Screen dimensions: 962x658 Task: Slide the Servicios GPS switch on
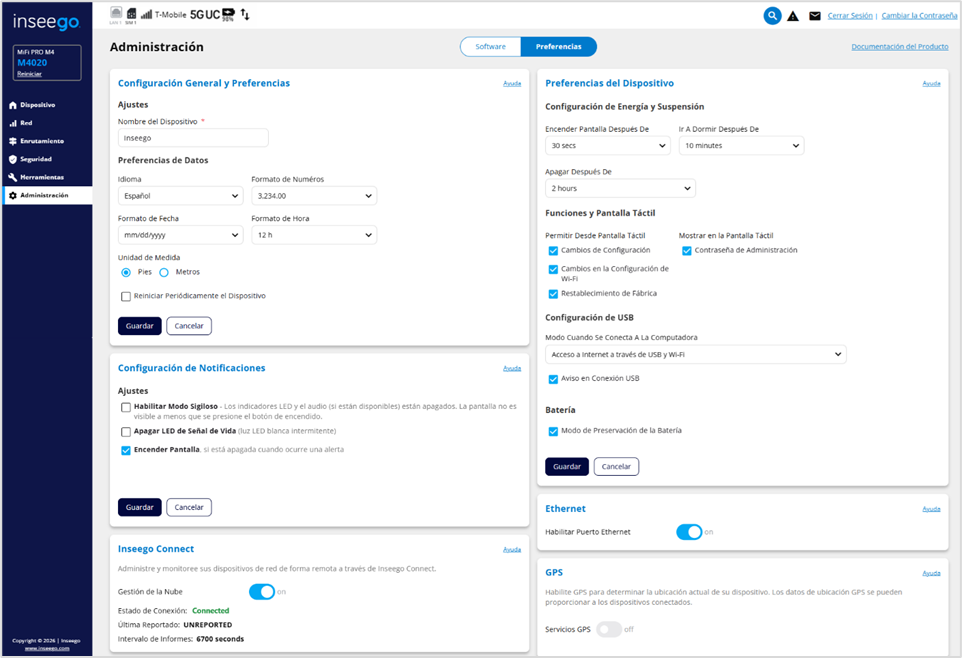click(x=608, y=629)
